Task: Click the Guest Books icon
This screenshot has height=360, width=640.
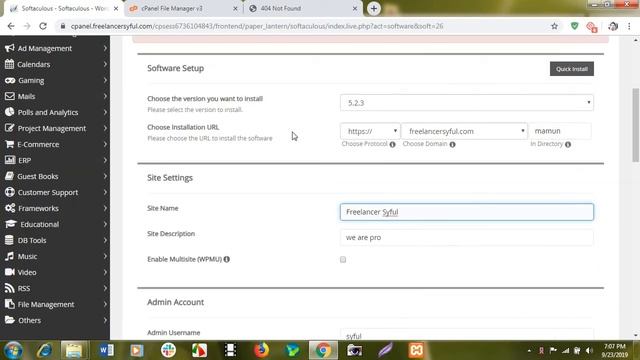Action: 9,176
